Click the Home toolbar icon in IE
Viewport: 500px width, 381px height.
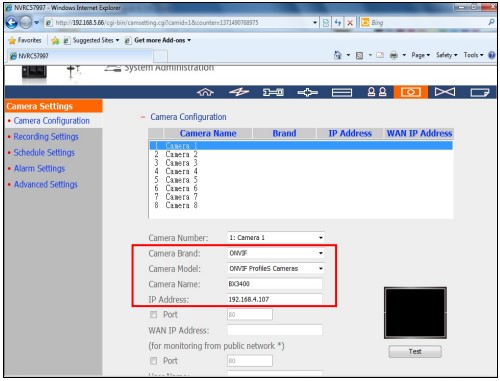pyautogui.click(x=338, y=55)
